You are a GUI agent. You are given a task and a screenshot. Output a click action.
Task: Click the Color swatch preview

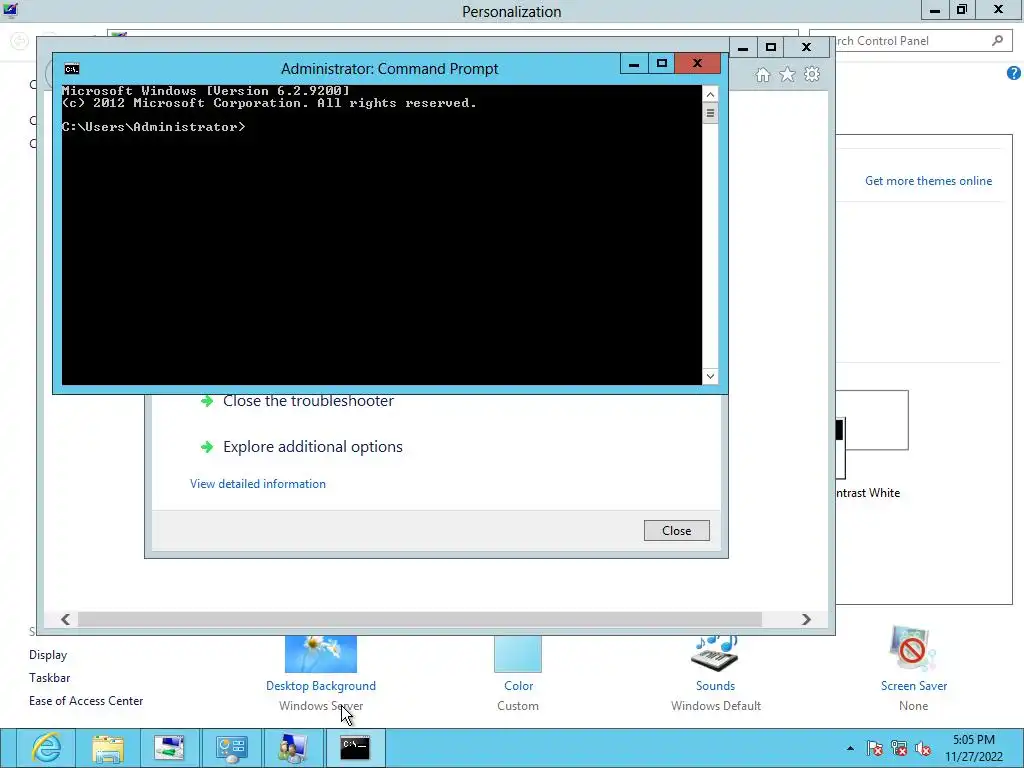[x=518, y=654]
